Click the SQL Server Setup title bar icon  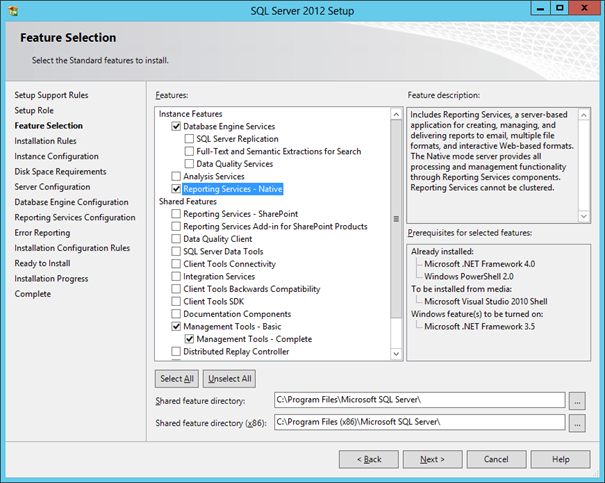tap(13, 10)
